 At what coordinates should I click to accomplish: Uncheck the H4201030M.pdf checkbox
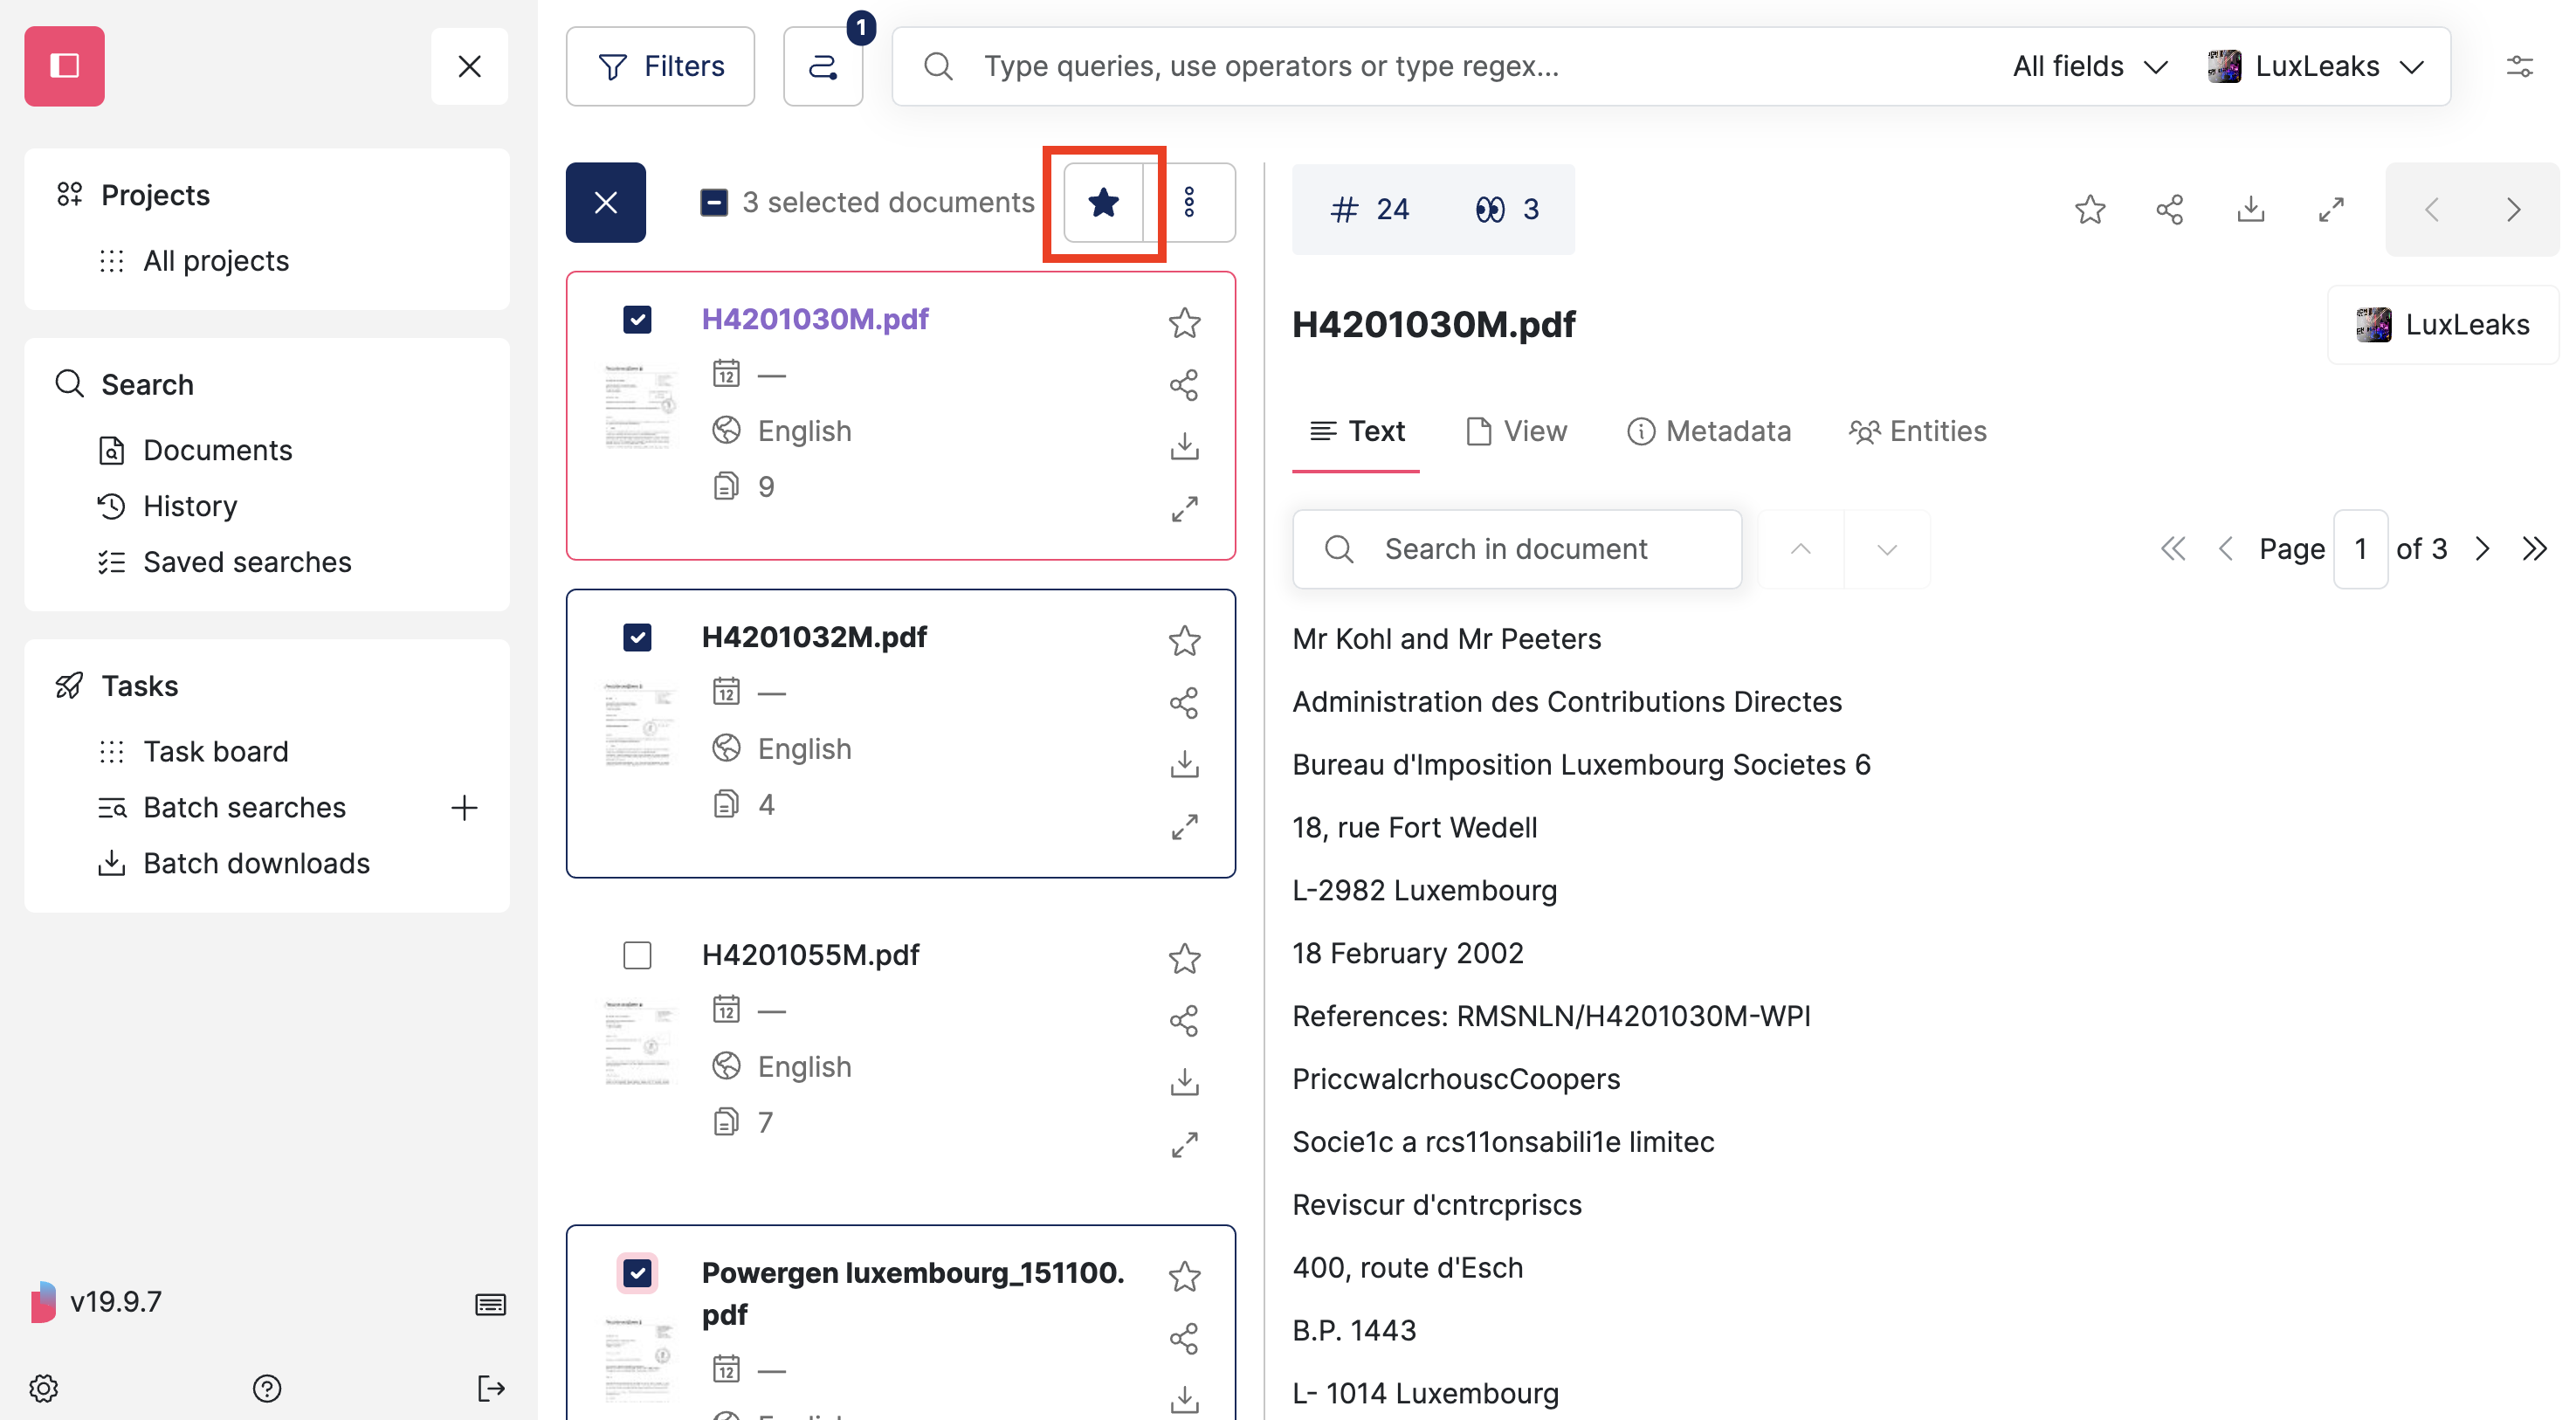(x=637, y=319)
